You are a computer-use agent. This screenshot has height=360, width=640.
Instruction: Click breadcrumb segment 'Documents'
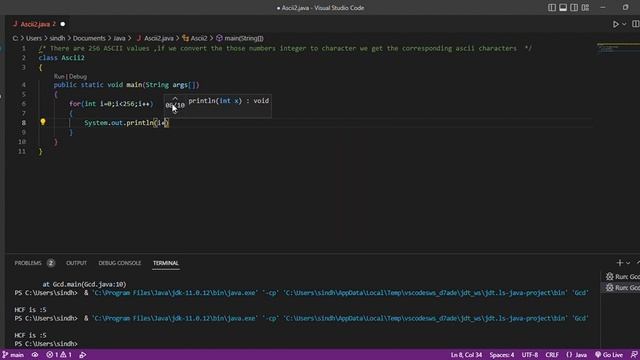tap(89, 38)
